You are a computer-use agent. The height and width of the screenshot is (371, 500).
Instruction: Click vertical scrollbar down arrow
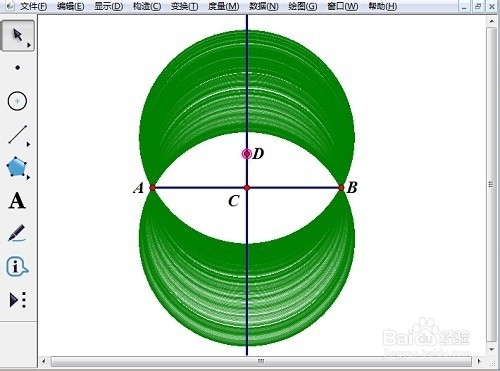pos(491,350)
